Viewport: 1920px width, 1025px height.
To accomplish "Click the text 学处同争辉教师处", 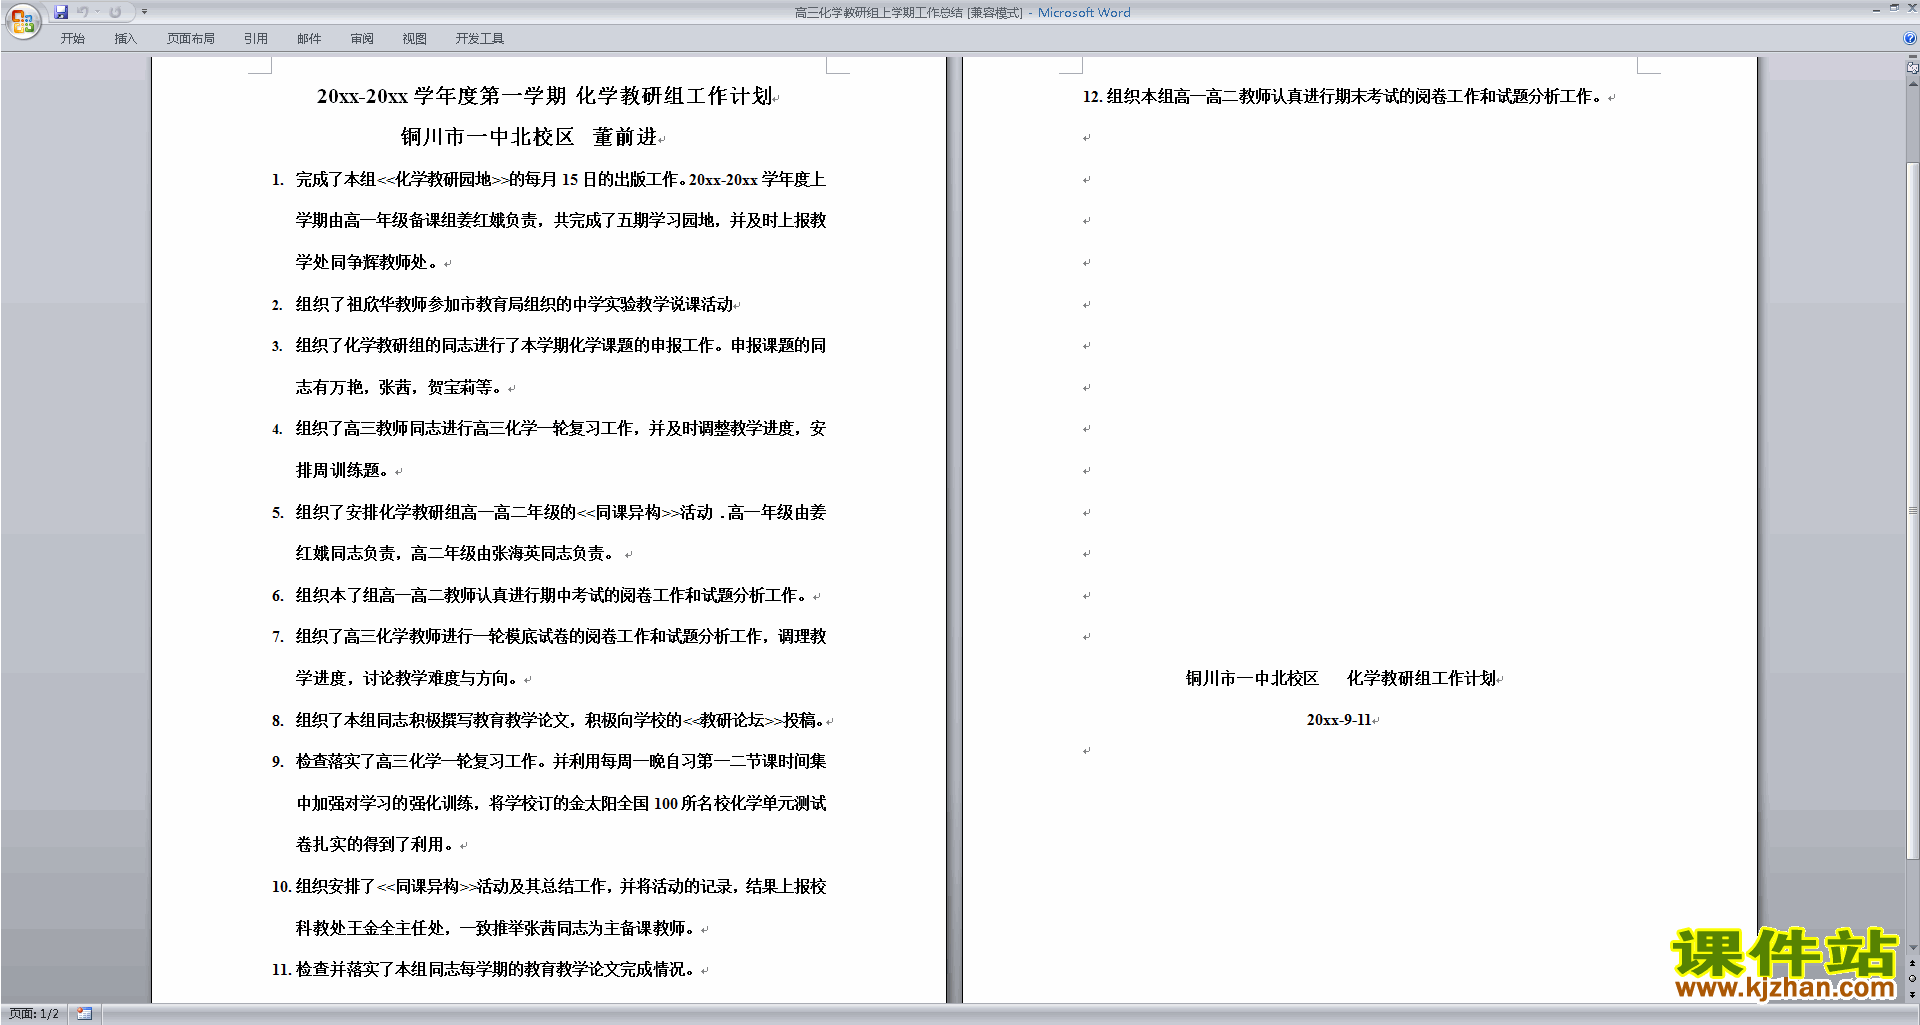I will (367, 262).
